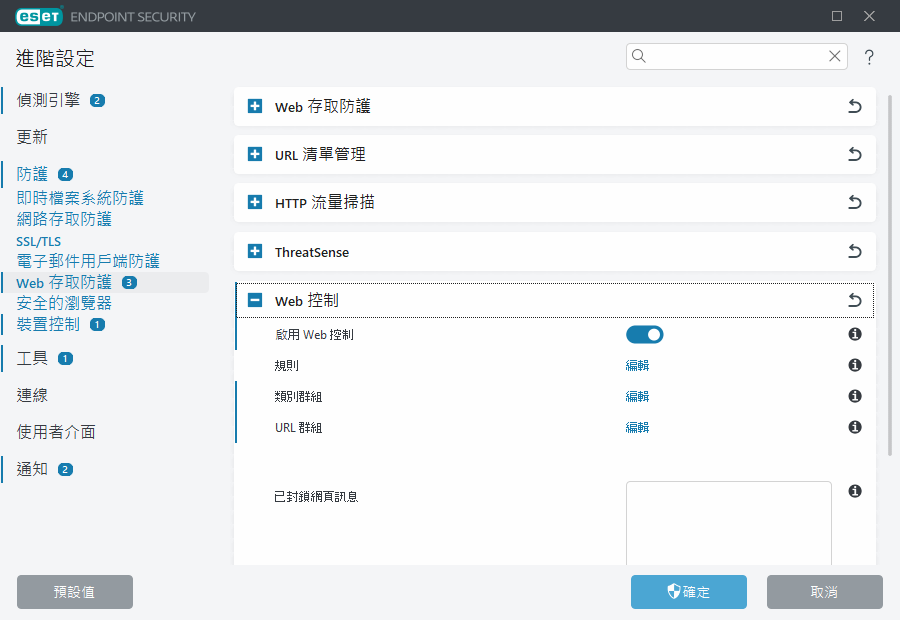Click the magnifier icon in the search box
900x620 pixels.
point(638,56)
